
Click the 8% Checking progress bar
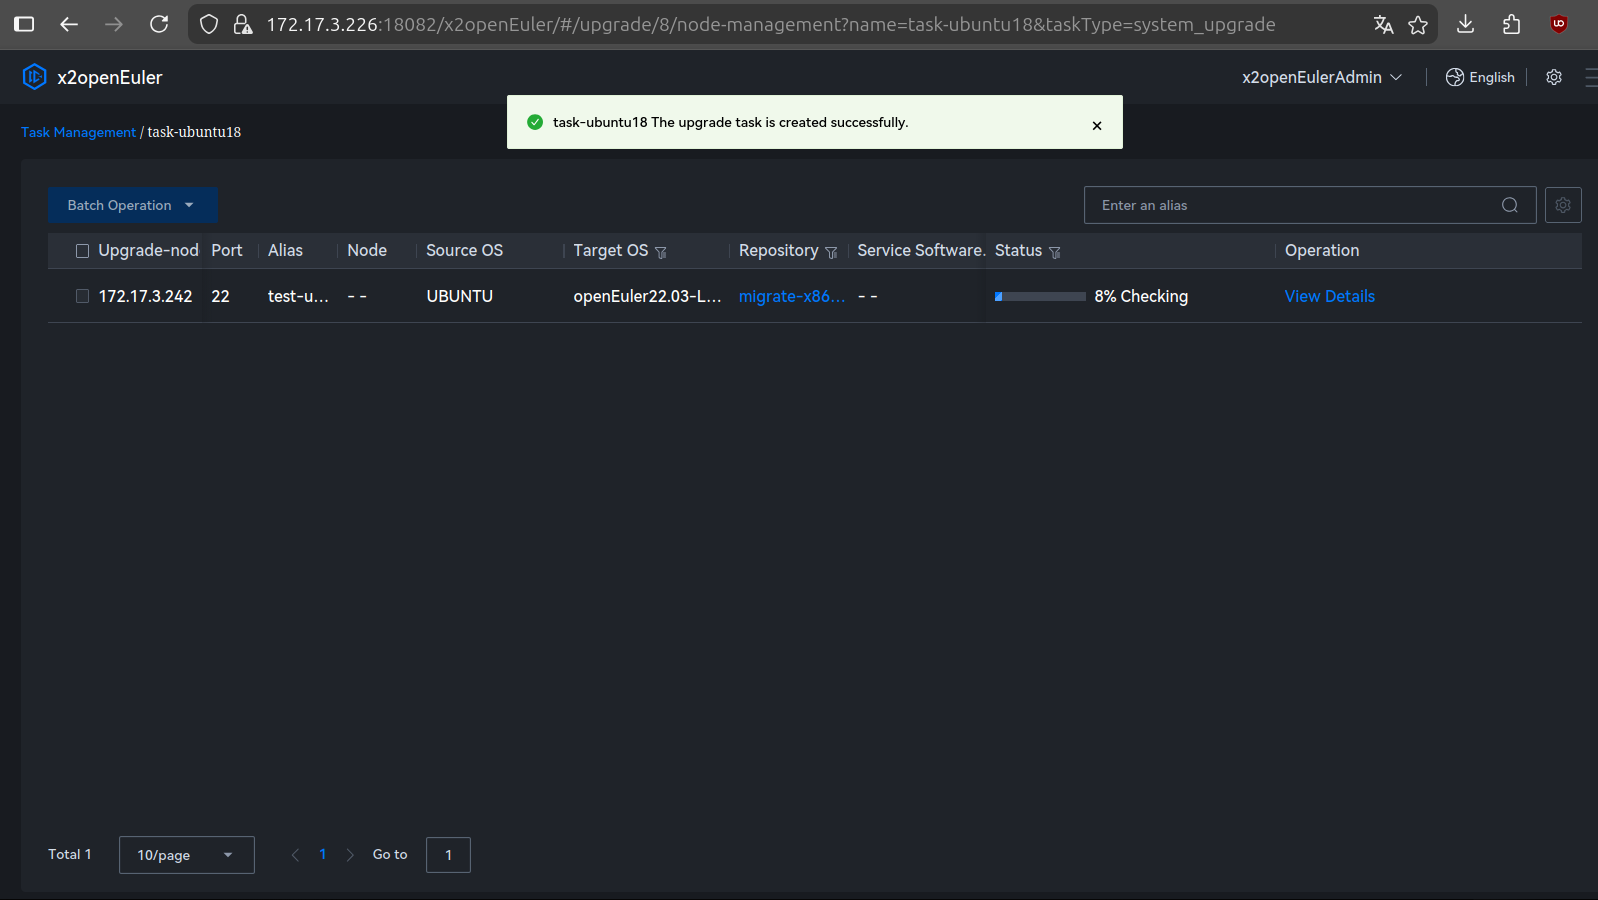click(x=1040, y=296)
